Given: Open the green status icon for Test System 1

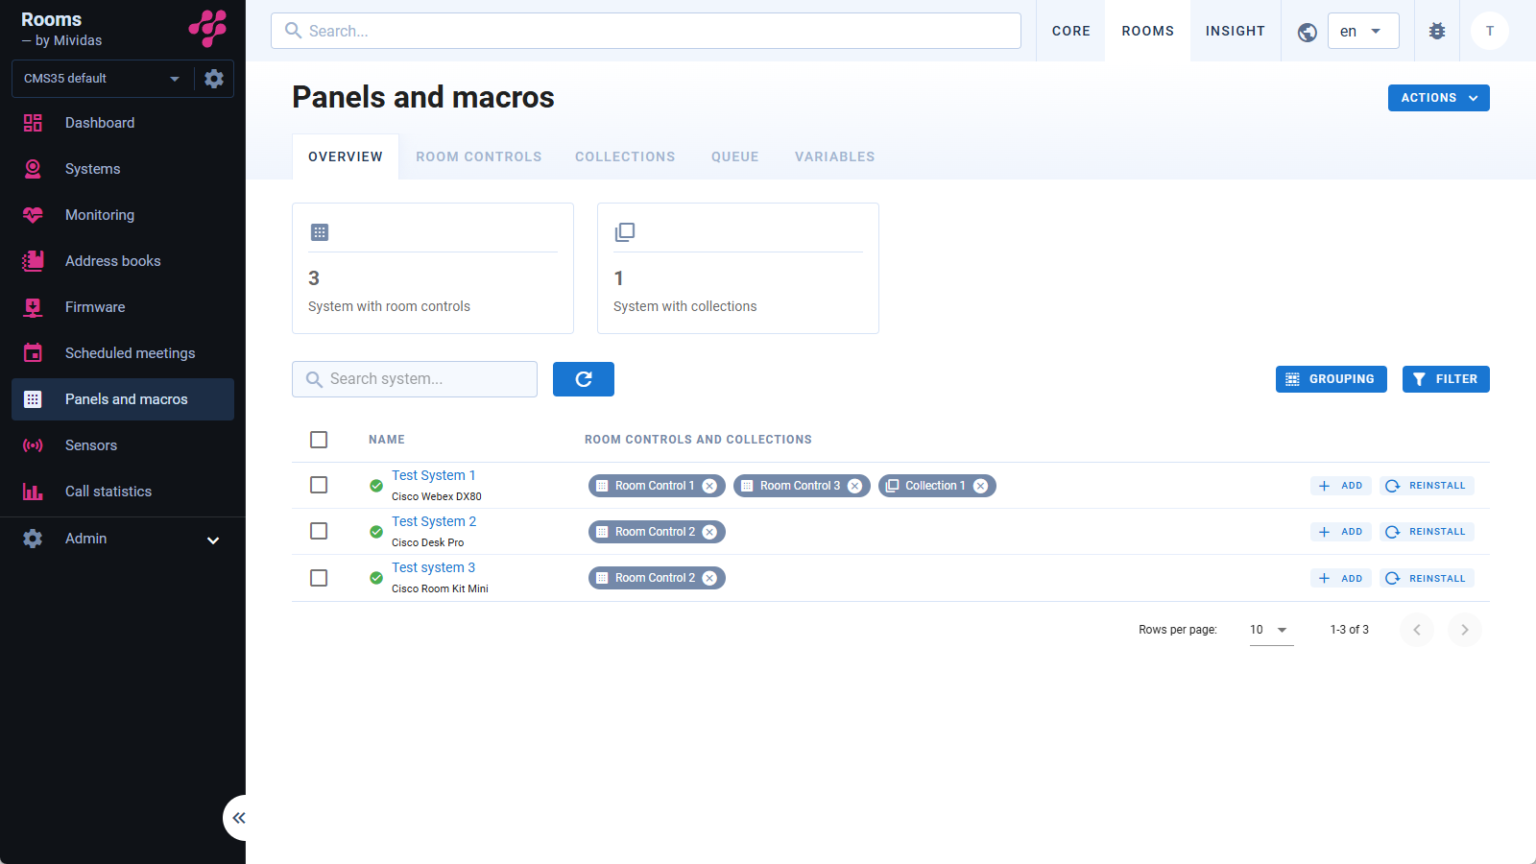Looking at the screenshot, I should click(376, 486).
